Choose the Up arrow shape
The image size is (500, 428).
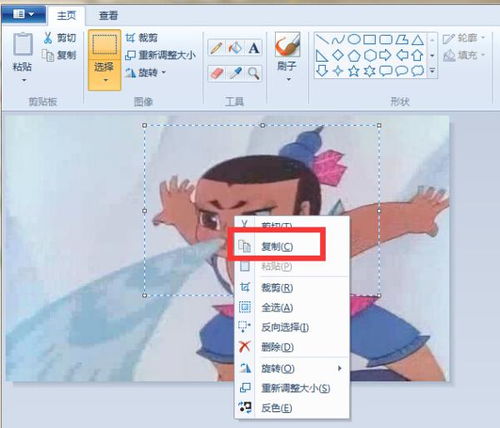[x=417, y=55]
